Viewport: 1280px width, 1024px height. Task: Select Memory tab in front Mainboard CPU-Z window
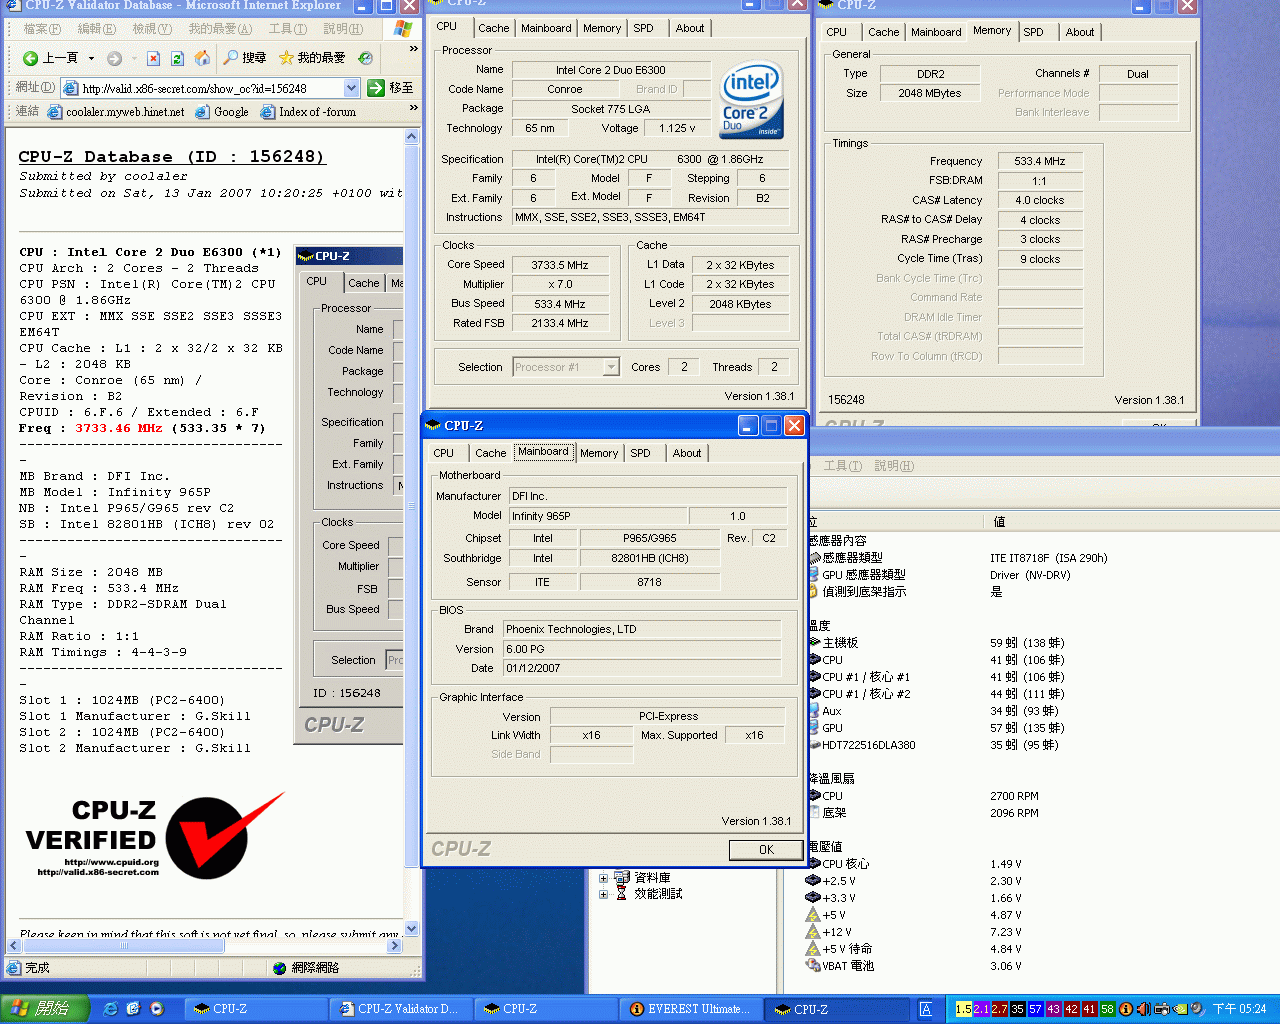pyautogui.click(x=599, y=453)
